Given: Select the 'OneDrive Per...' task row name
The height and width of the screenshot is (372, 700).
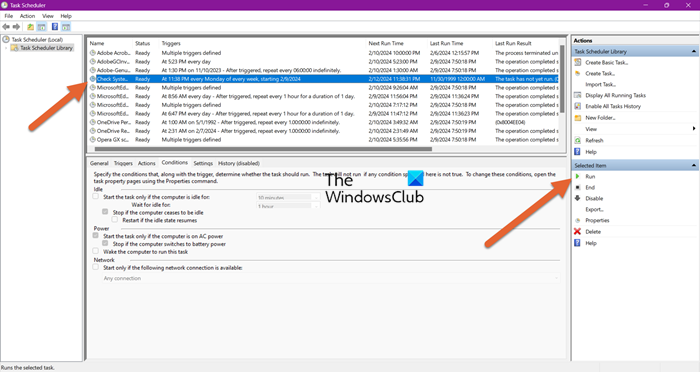Looking at the screenshot, I should pos(112,122).
